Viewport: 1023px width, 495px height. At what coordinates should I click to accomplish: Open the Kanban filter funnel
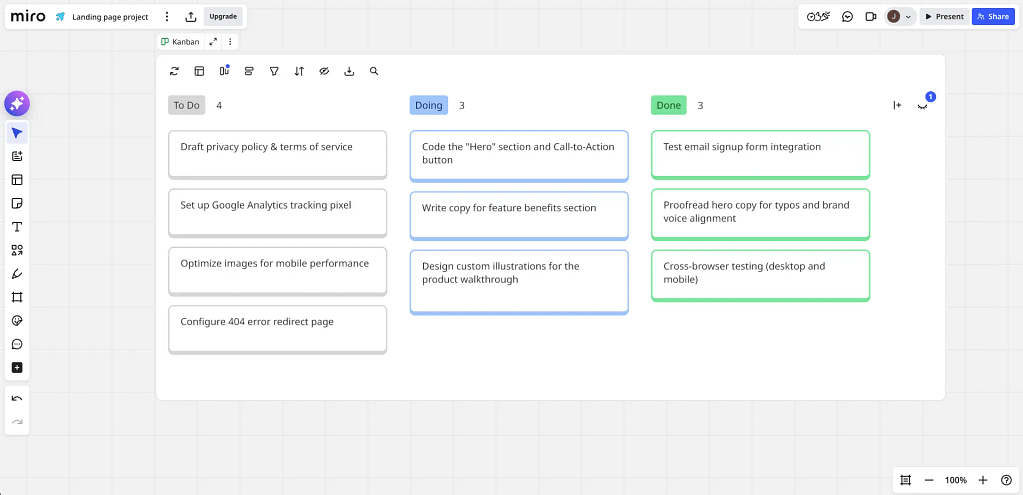(275, 71)
